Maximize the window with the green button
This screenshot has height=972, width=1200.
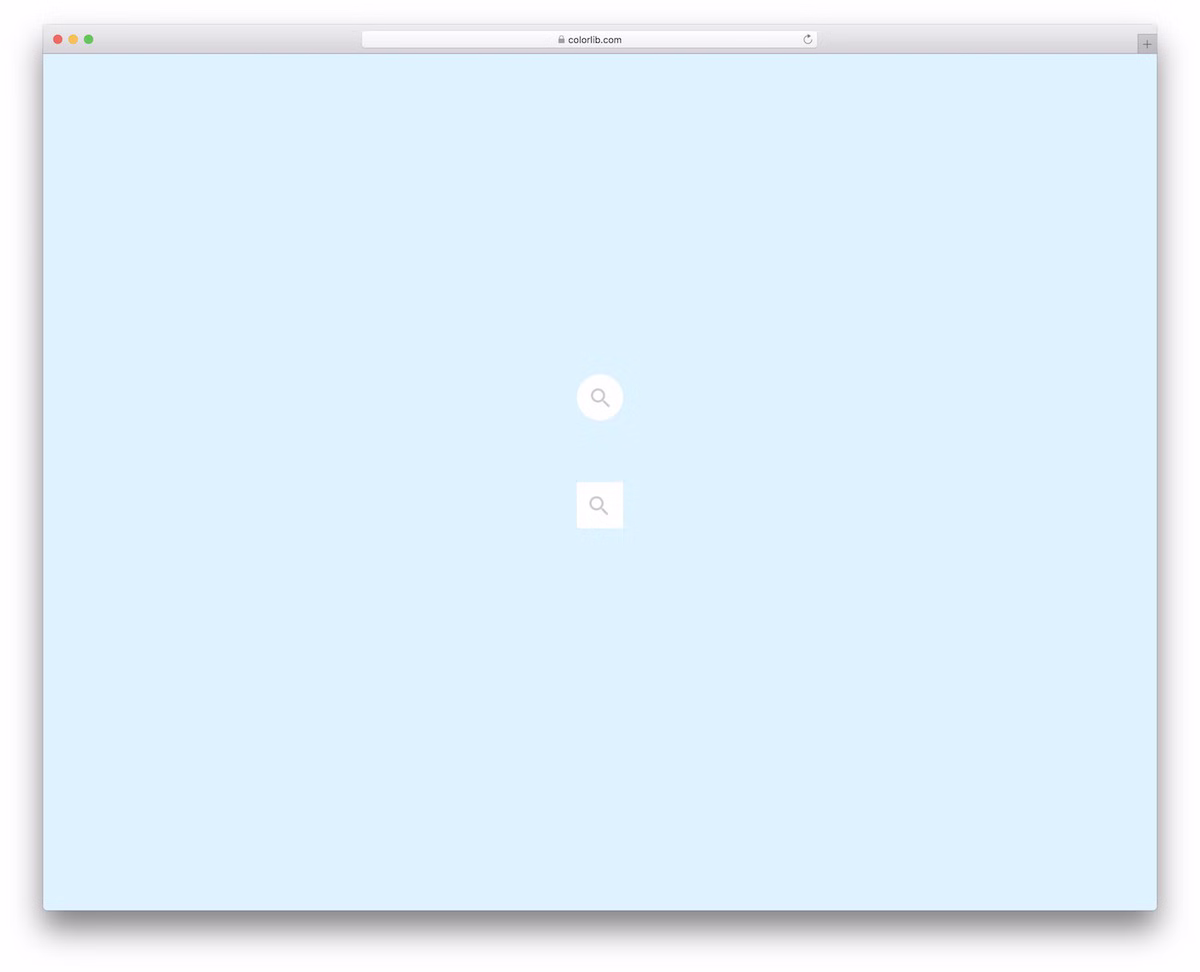click(89, 39)
